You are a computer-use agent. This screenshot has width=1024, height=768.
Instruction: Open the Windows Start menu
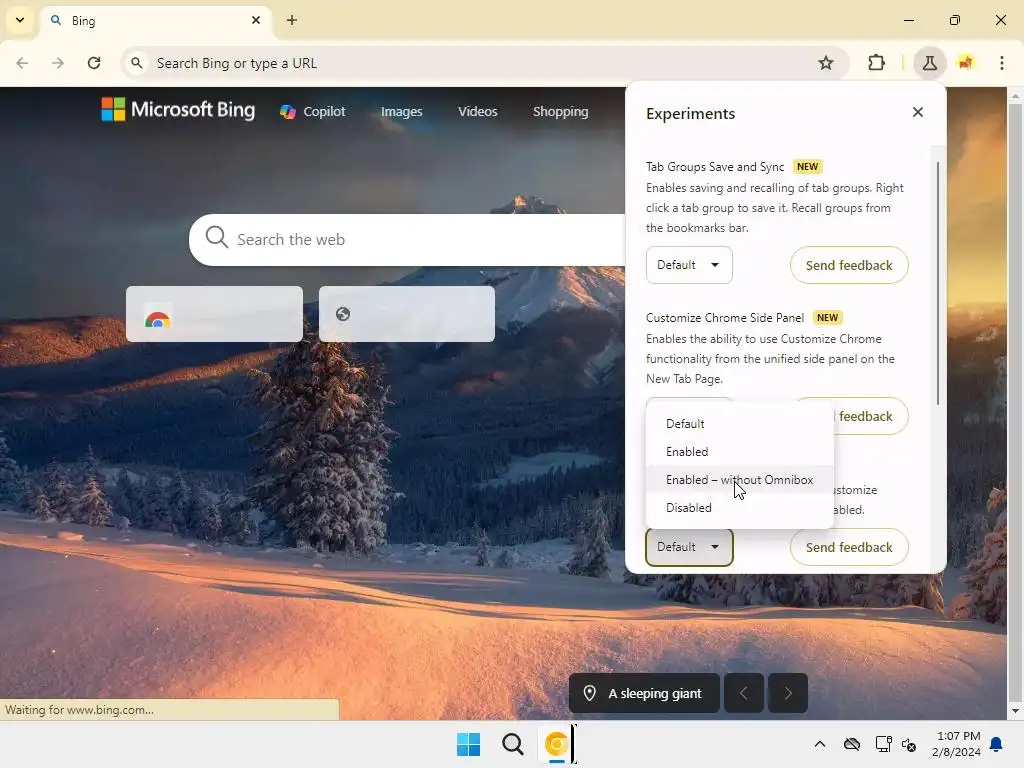click(468, 744)
